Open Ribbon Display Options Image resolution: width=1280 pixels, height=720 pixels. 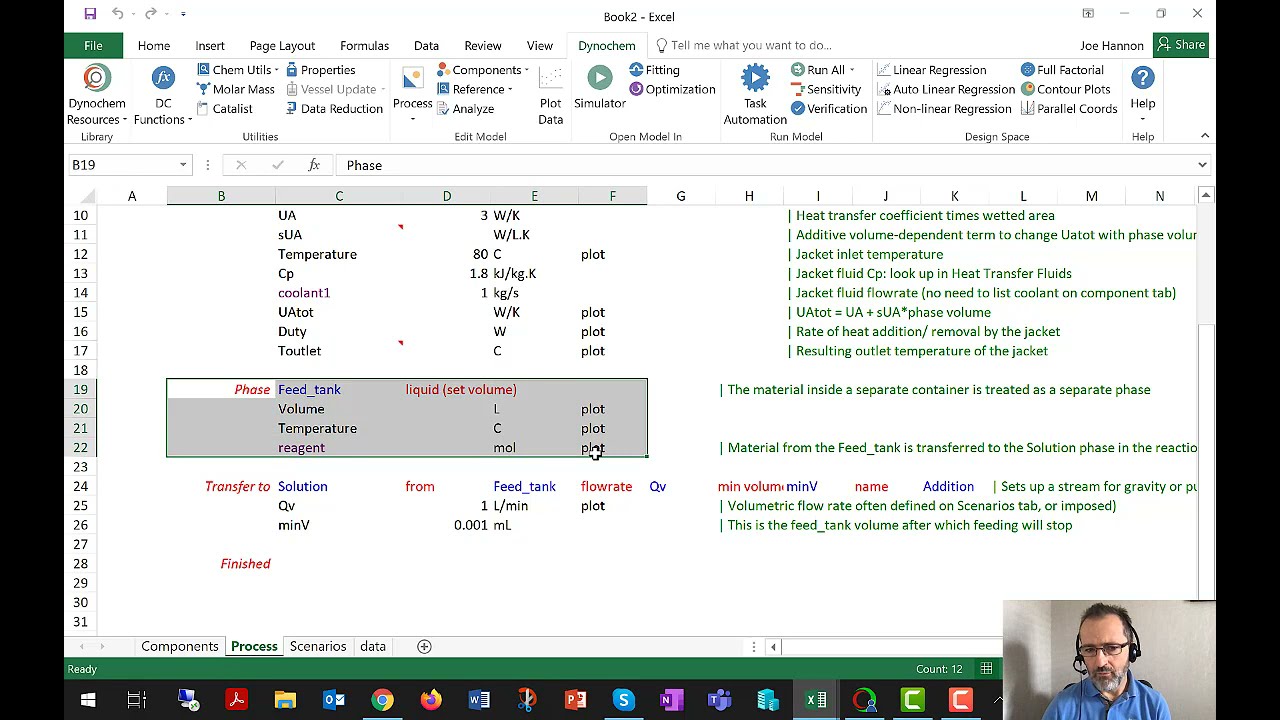[x=1088, y=14]
